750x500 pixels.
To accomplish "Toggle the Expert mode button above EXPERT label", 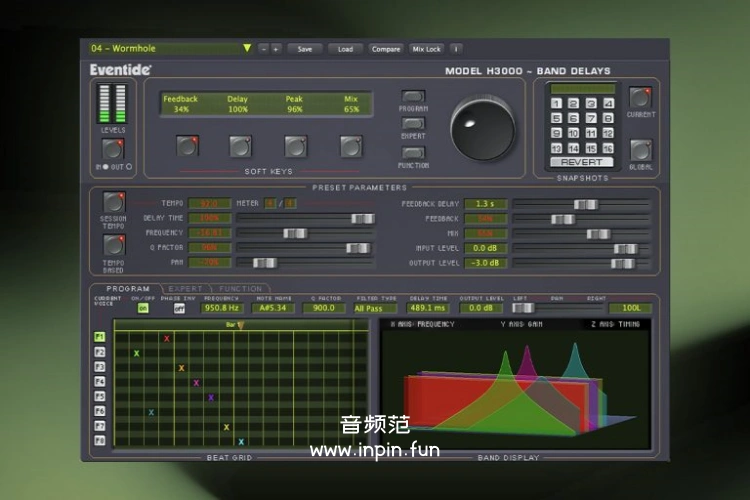I will point(413,123).
